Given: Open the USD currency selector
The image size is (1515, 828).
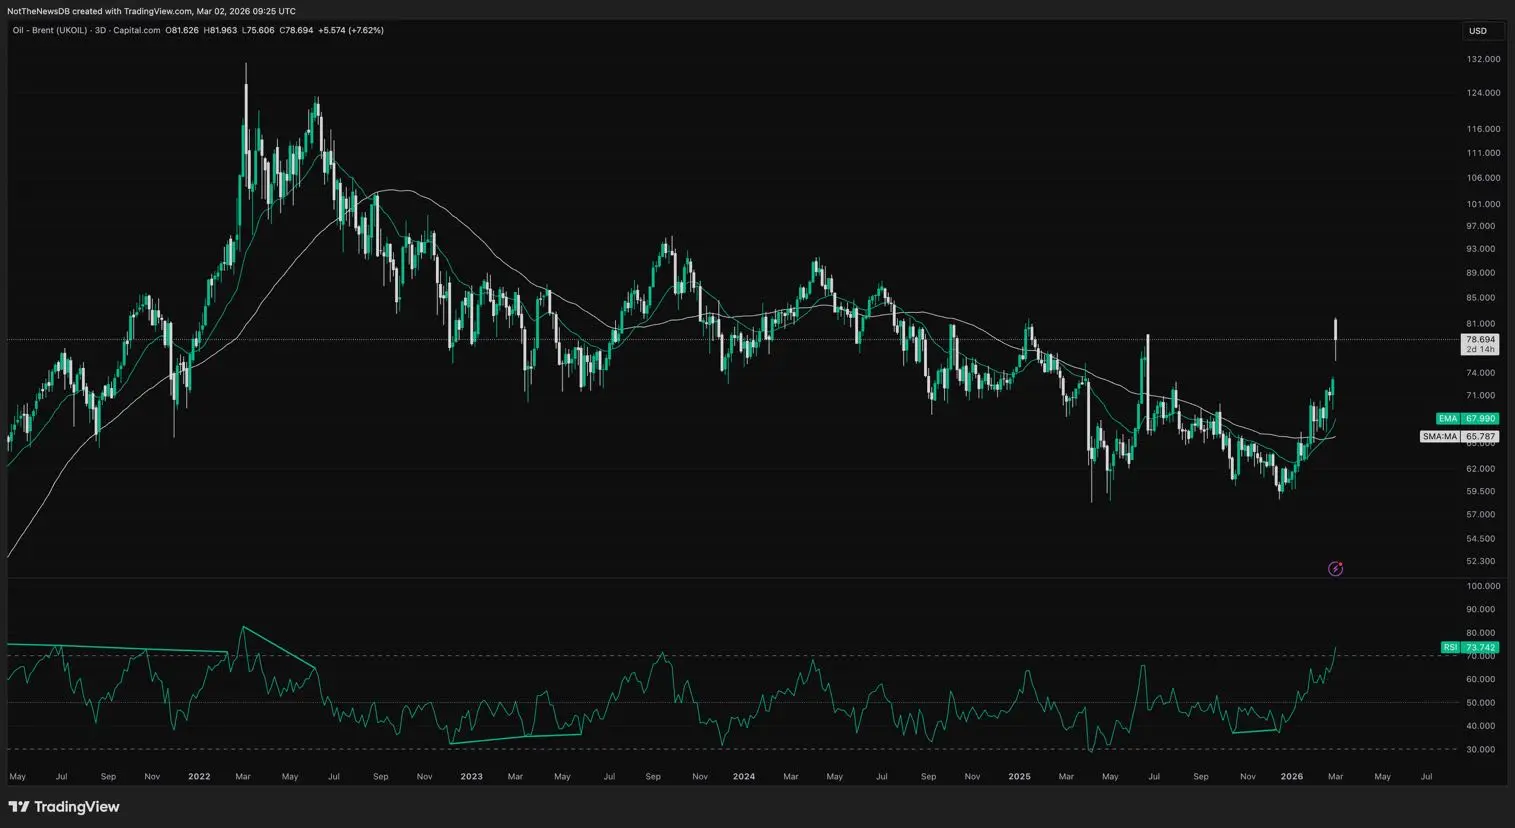Looking at the screenshot, I should (1477, 31).
